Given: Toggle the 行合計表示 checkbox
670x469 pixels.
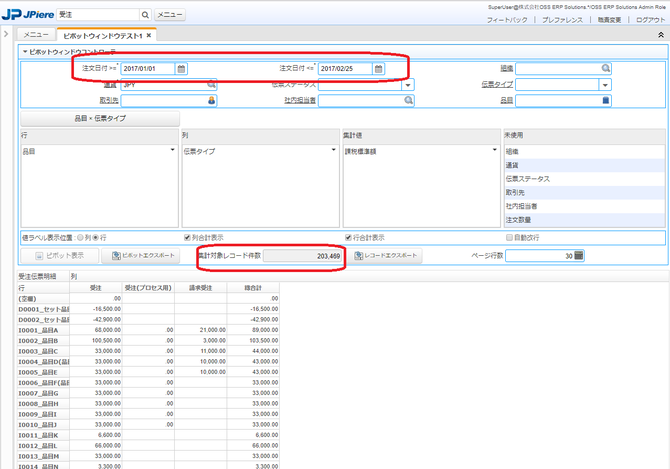Looking at the screenshot, I should pos(348,237).
